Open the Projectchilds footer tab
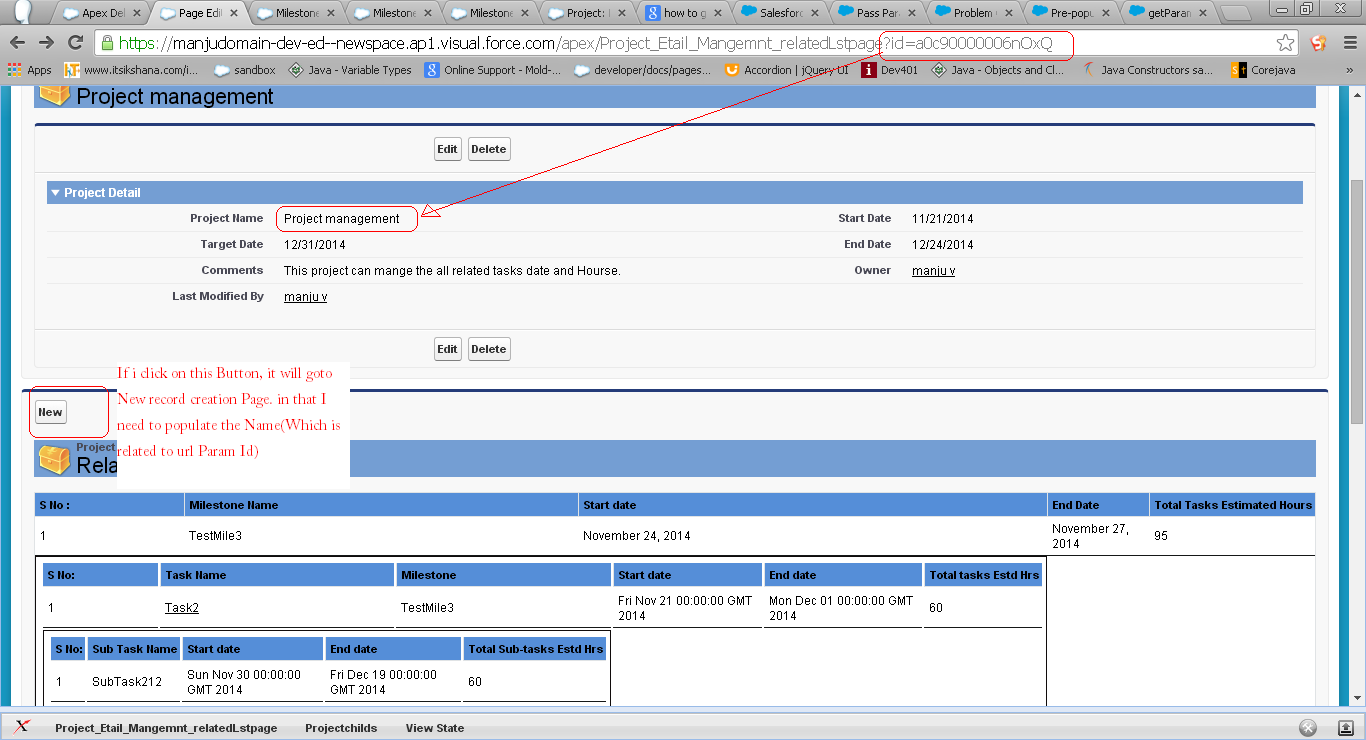Screen dimensions: 1366x740 pos(341,728)
